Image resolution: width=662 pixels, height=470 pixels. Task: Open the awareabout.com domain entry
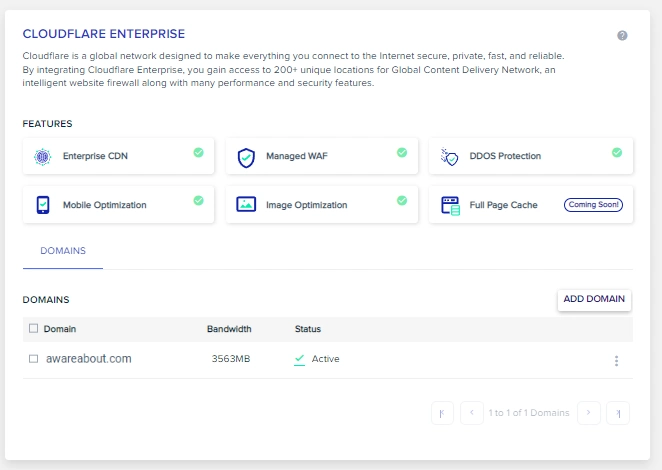tap(89, 359)
